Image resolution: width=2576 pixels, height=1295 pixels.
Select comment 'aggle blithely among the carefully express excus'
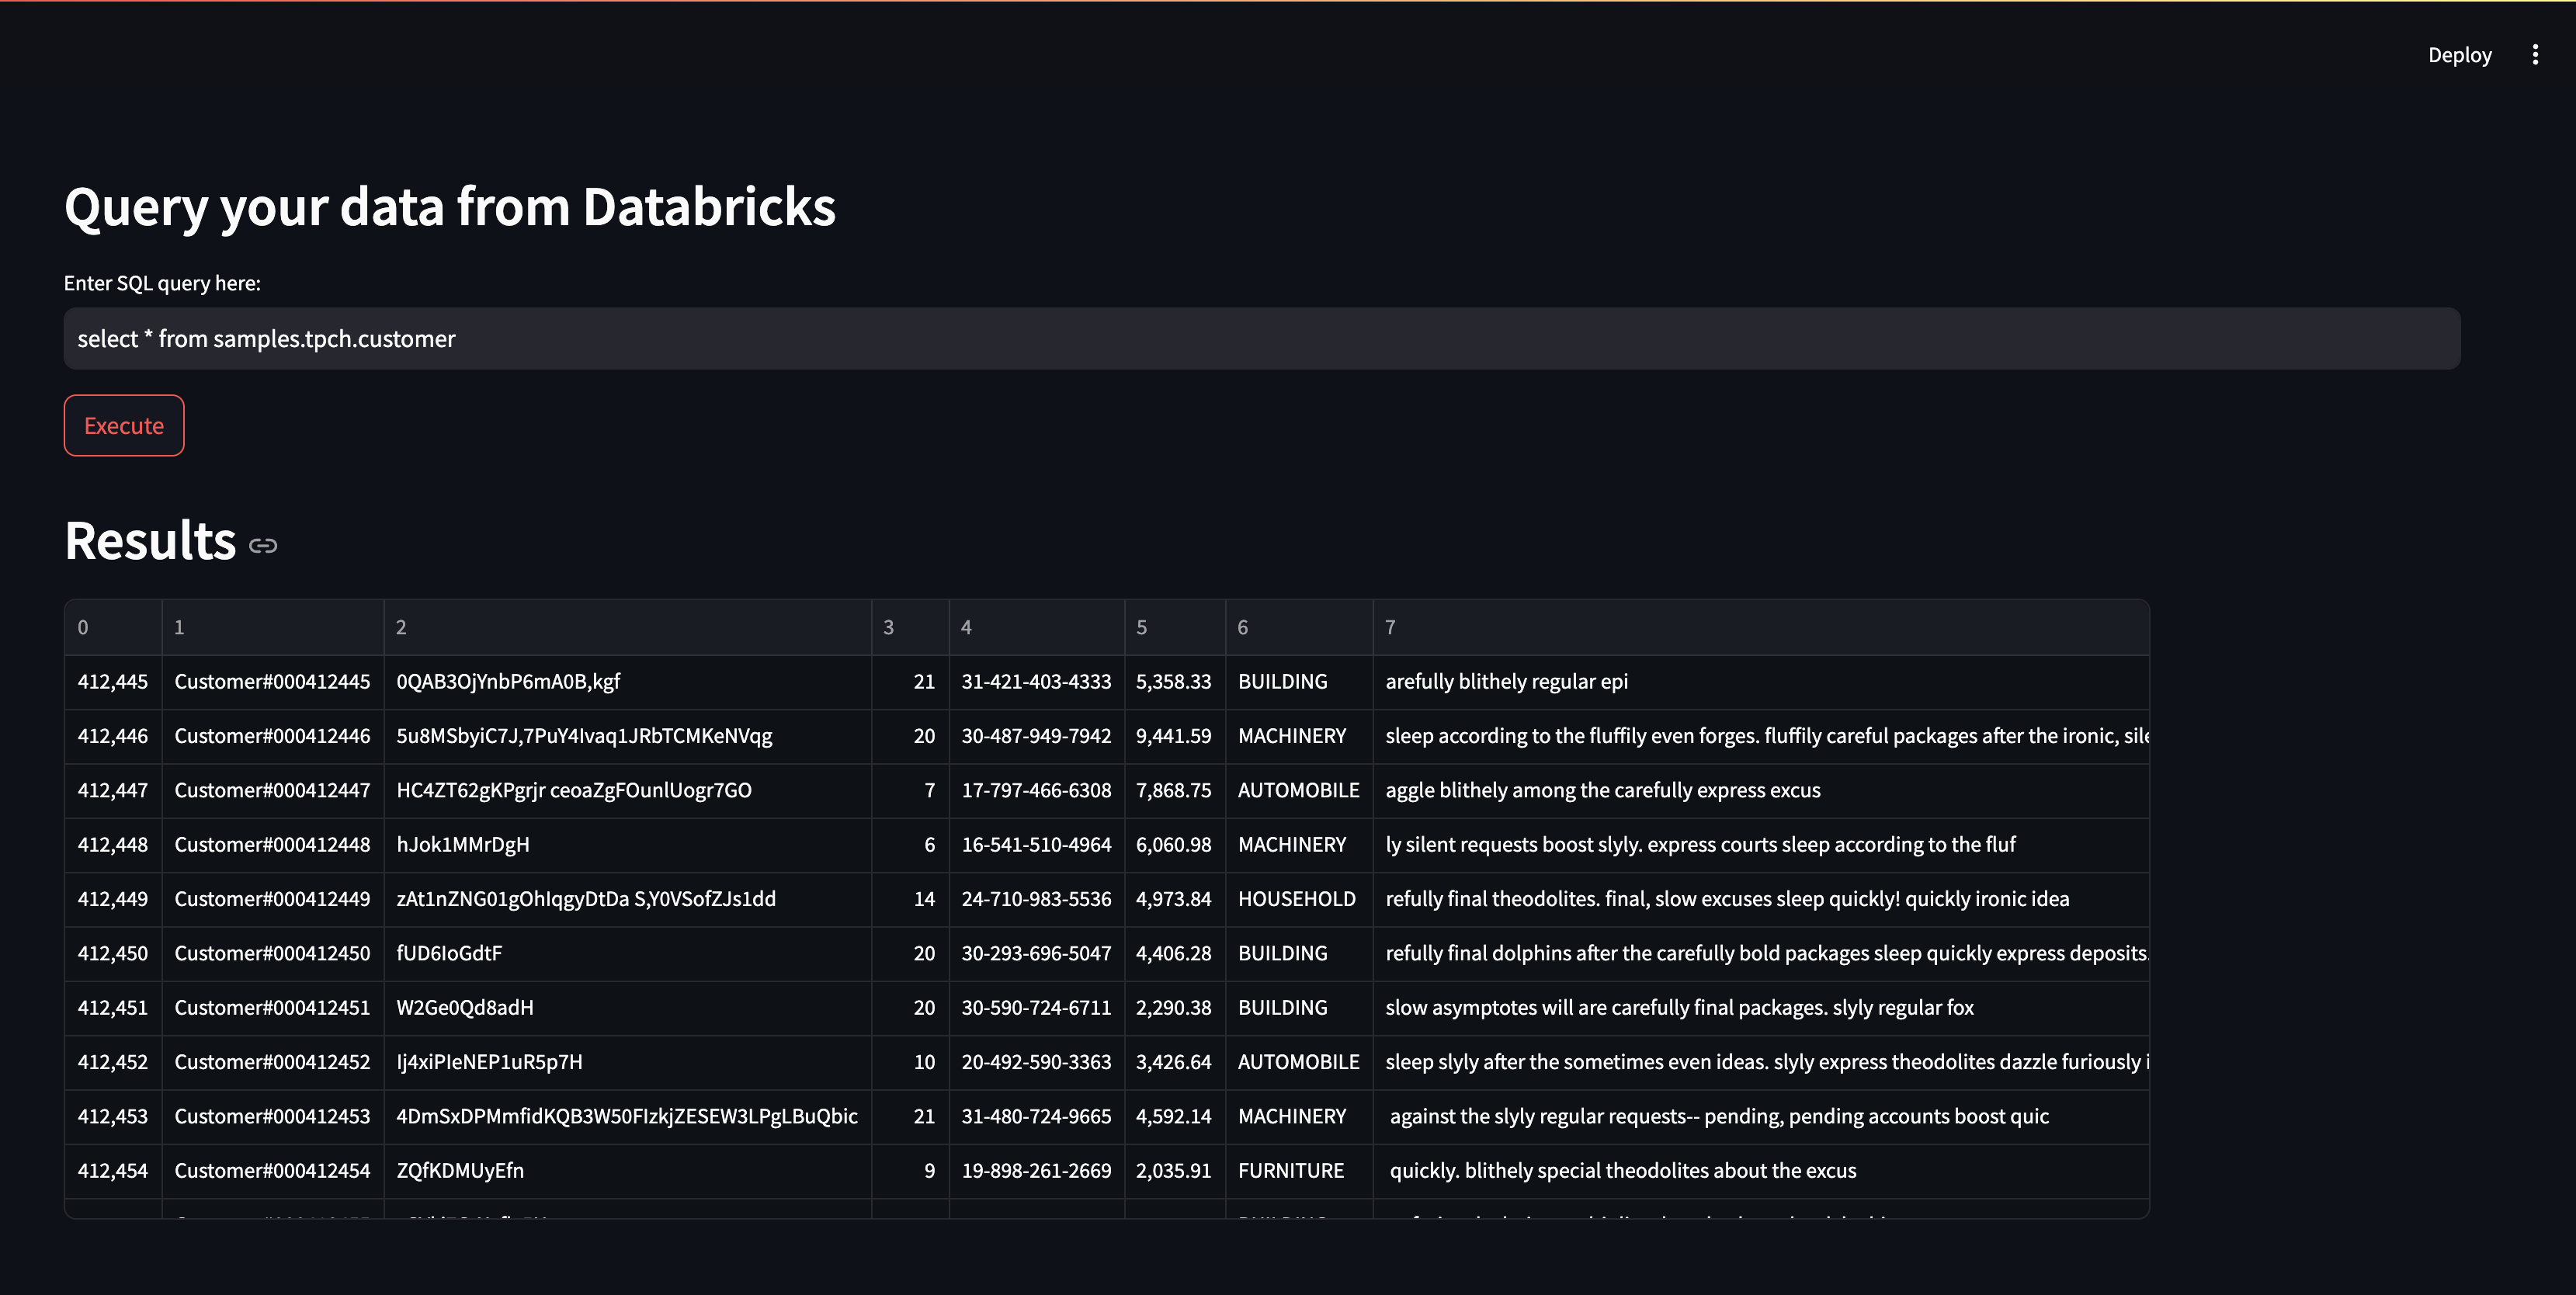[x=1761, y=790]
